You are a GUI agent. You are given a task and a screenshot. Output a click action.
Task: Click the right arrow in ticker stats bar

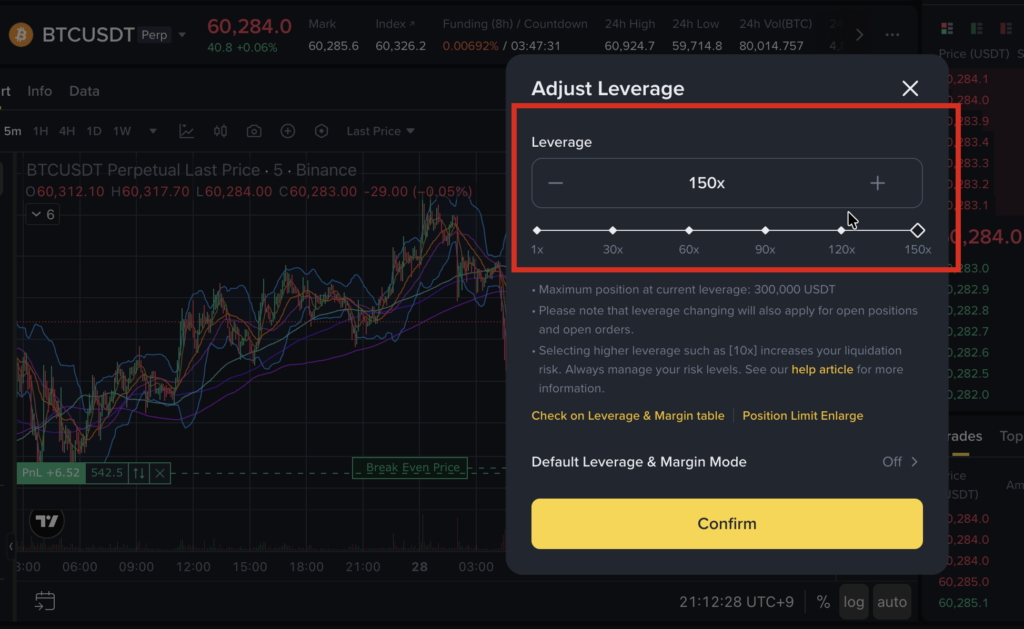point(859,35)
